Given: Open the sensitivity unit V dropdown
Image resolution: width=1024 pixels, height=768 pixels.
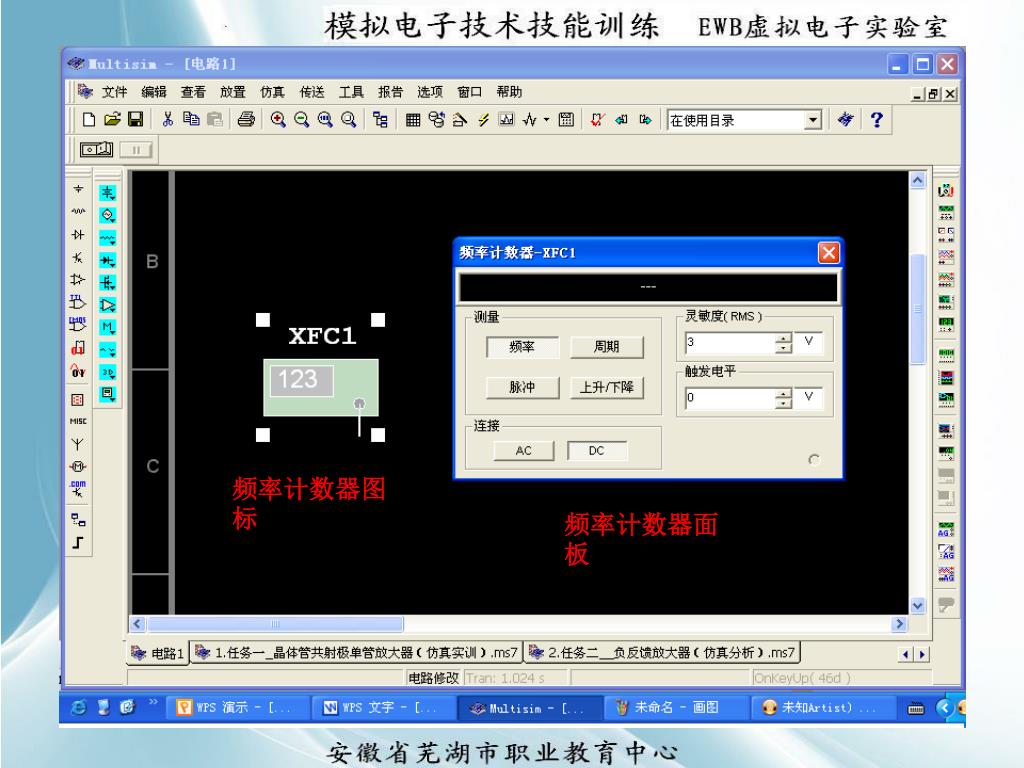Looking at the screenshot, I should tap(808, 342).
